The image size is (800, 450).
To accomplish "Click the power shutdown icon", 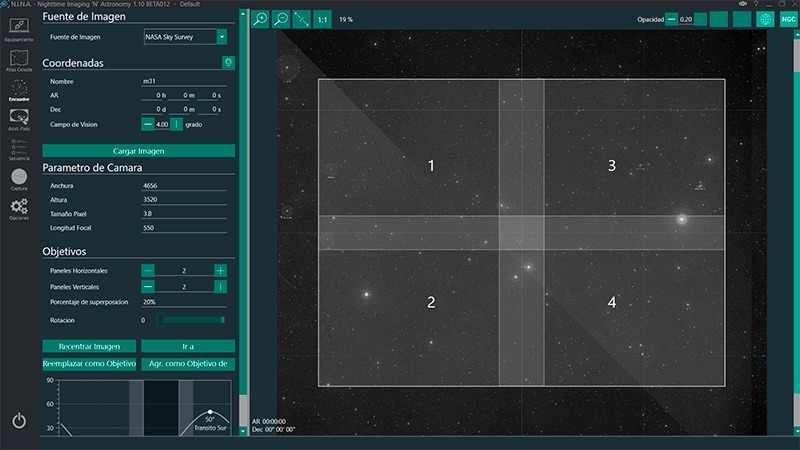I will 19,421.
